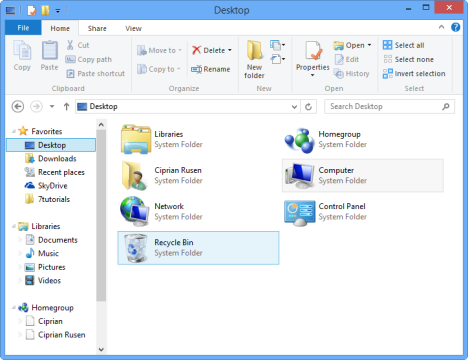
Task: Switch to the View ribbon tab
Action: click(133, 28)
